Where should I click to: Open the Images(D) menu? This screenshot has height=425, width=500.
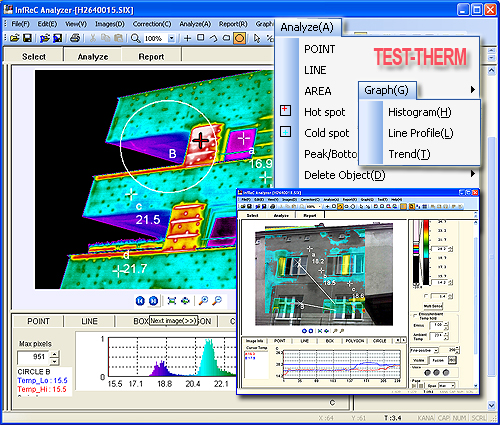pyautogui.click(x=110, y=24)
